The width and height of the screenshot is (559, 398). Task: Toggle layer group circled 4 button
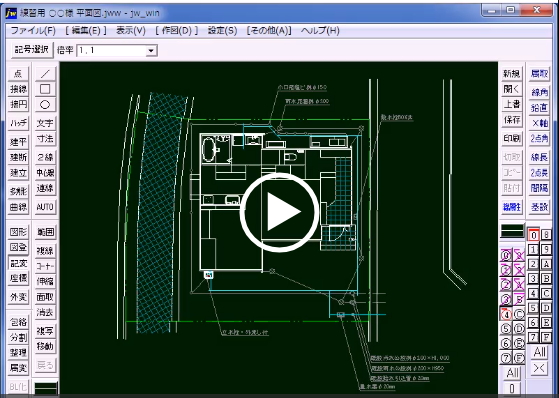click(506, 315)
